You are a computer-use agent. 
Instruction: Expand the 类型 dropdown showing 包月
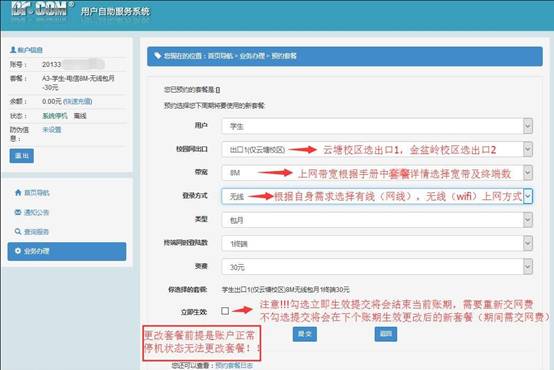point(377,220)
